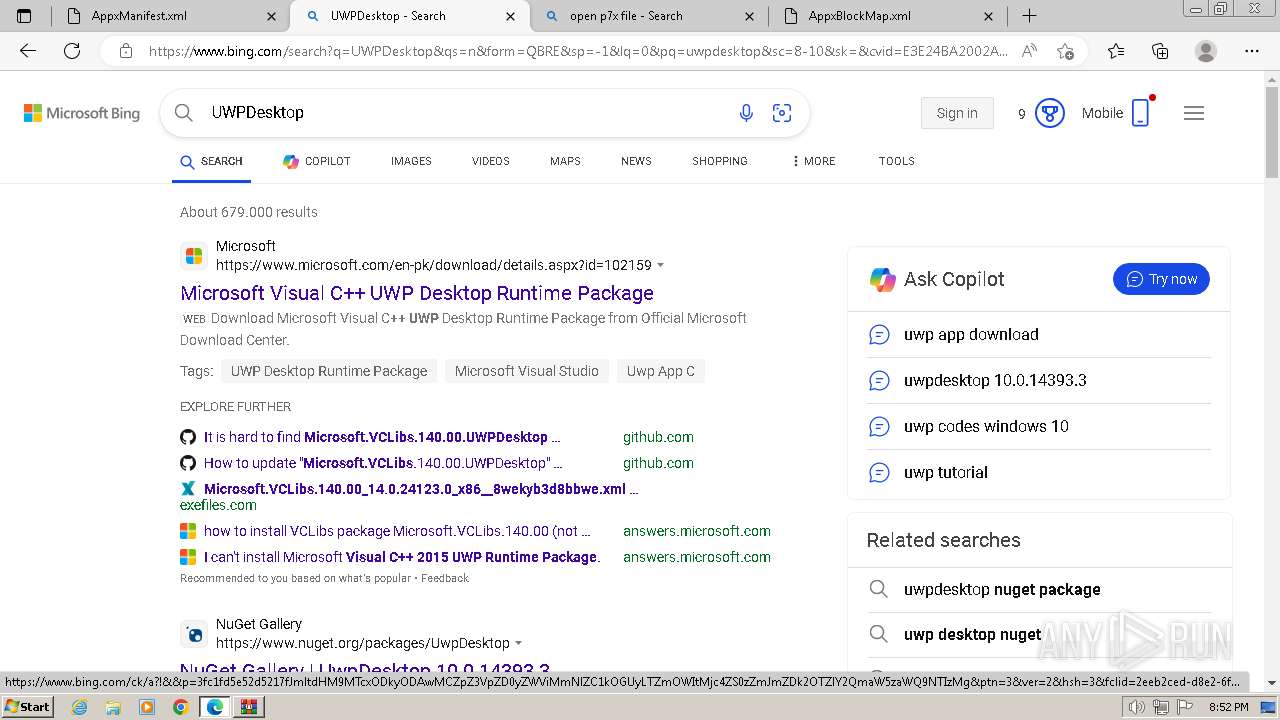This screenshot has width=1280, height=720.
Task: Open Internet Explorer from taskbar
Action: pyautogui.click(x=80, y=707)
